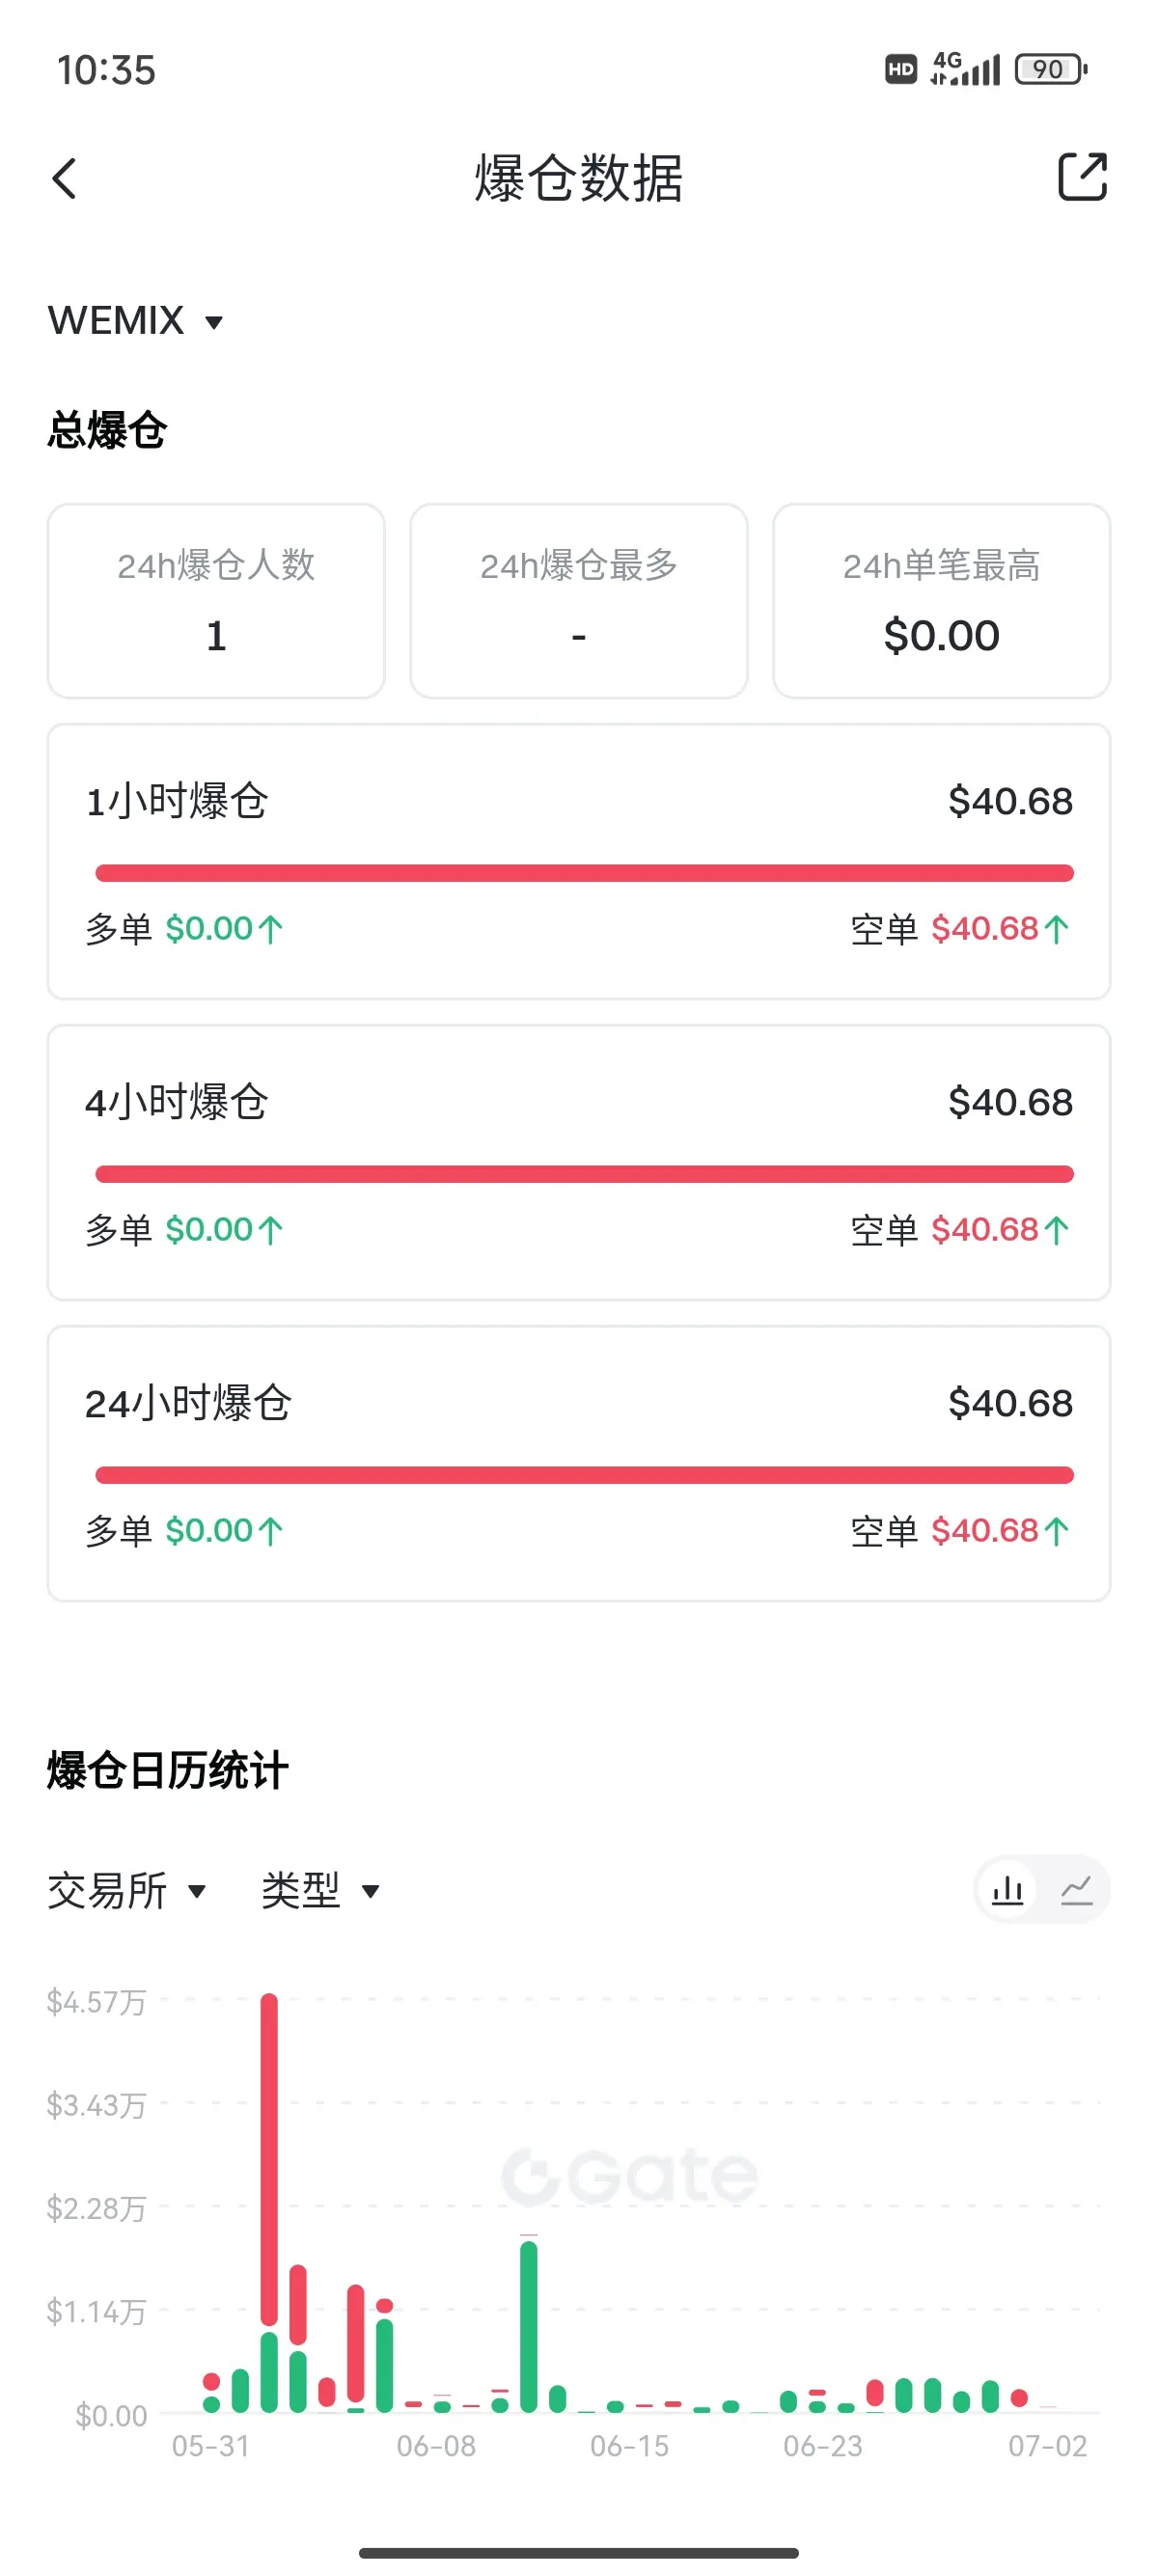Tap the 1小时爆仓 ratio bar
The height and width of the screenshot is (2576, 1158).
(x=584, y=873)
